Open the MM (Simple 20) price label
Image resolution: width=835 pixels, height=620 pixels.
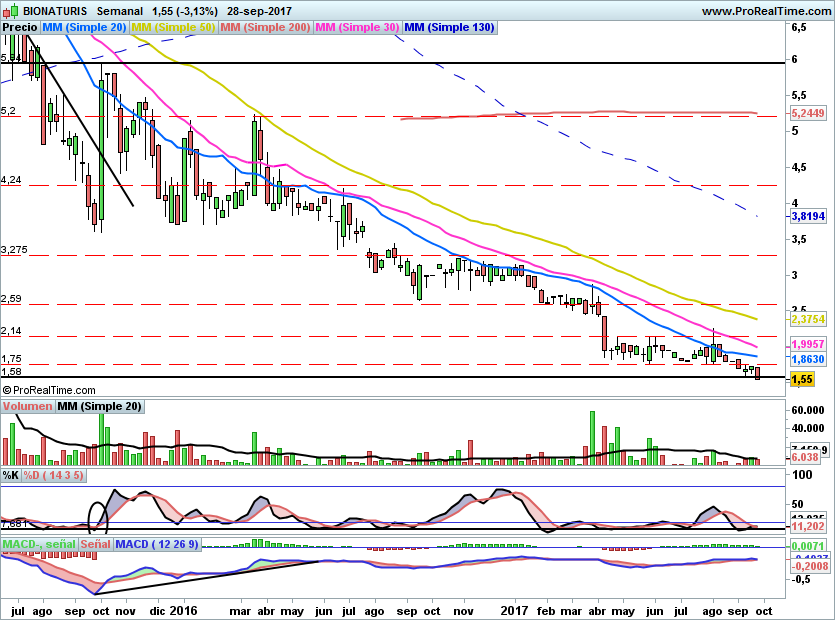(84, 27)
